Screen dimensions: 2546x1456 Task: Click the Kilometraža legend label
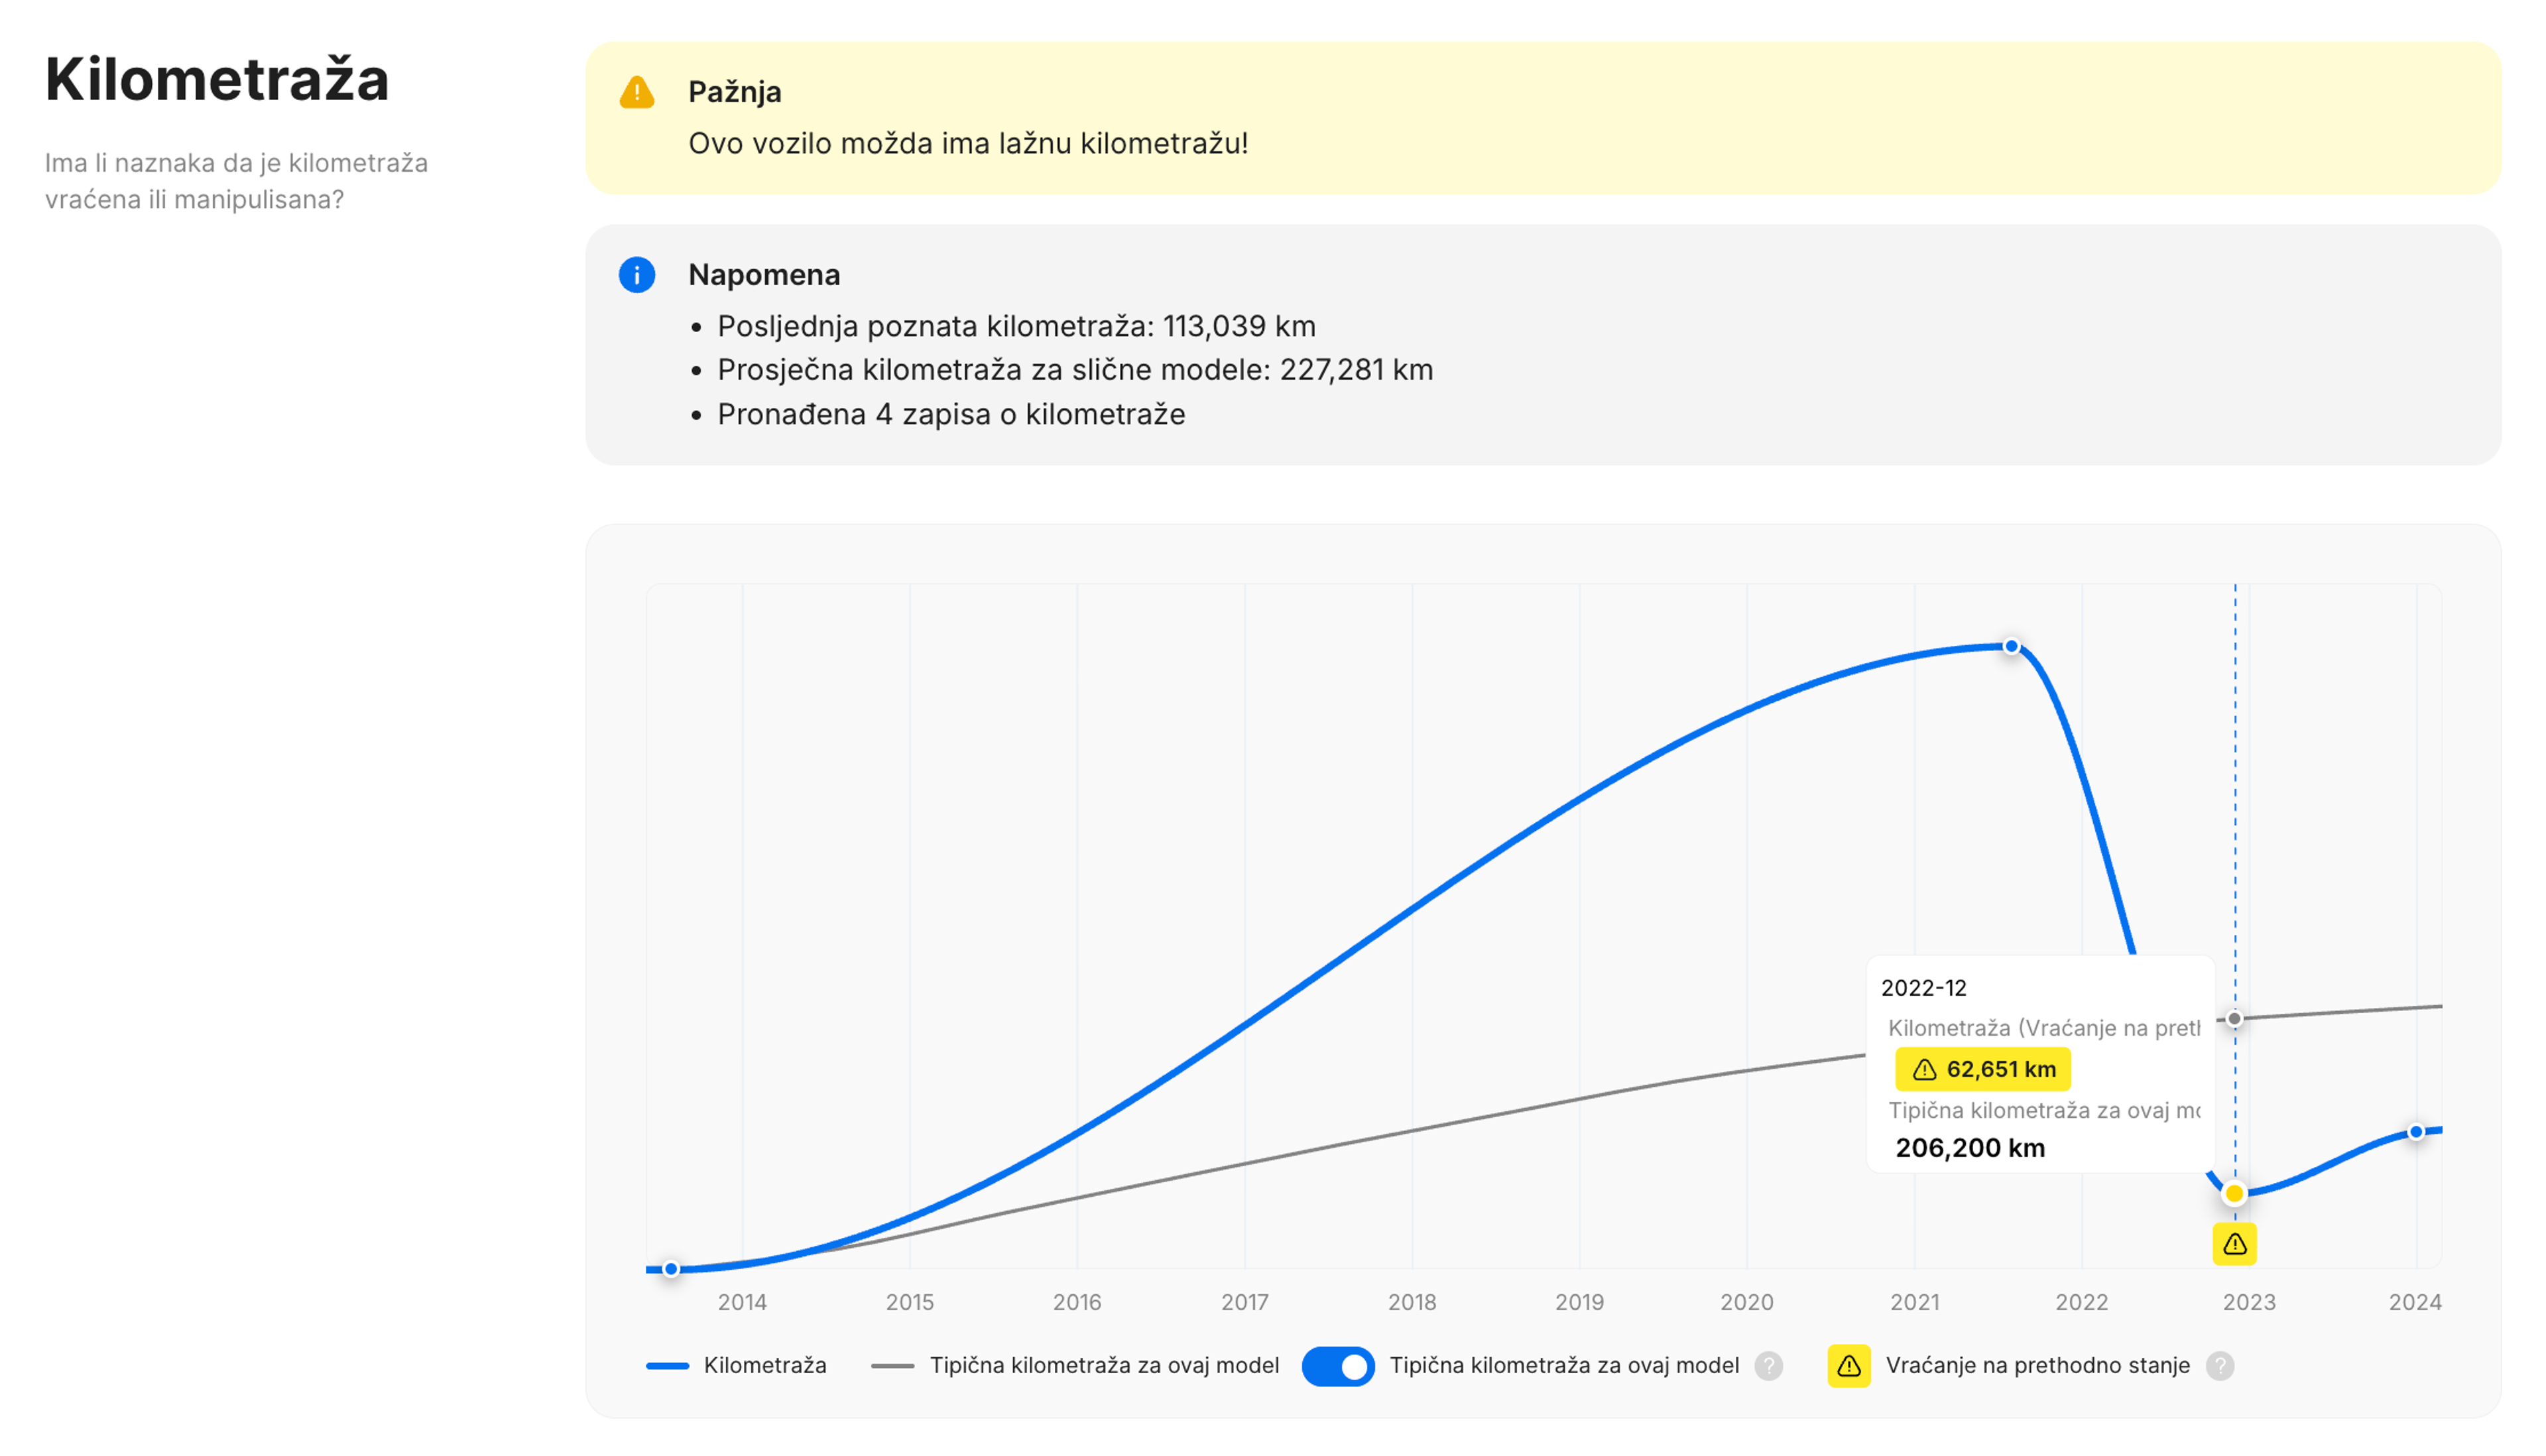coord(765,1366)
